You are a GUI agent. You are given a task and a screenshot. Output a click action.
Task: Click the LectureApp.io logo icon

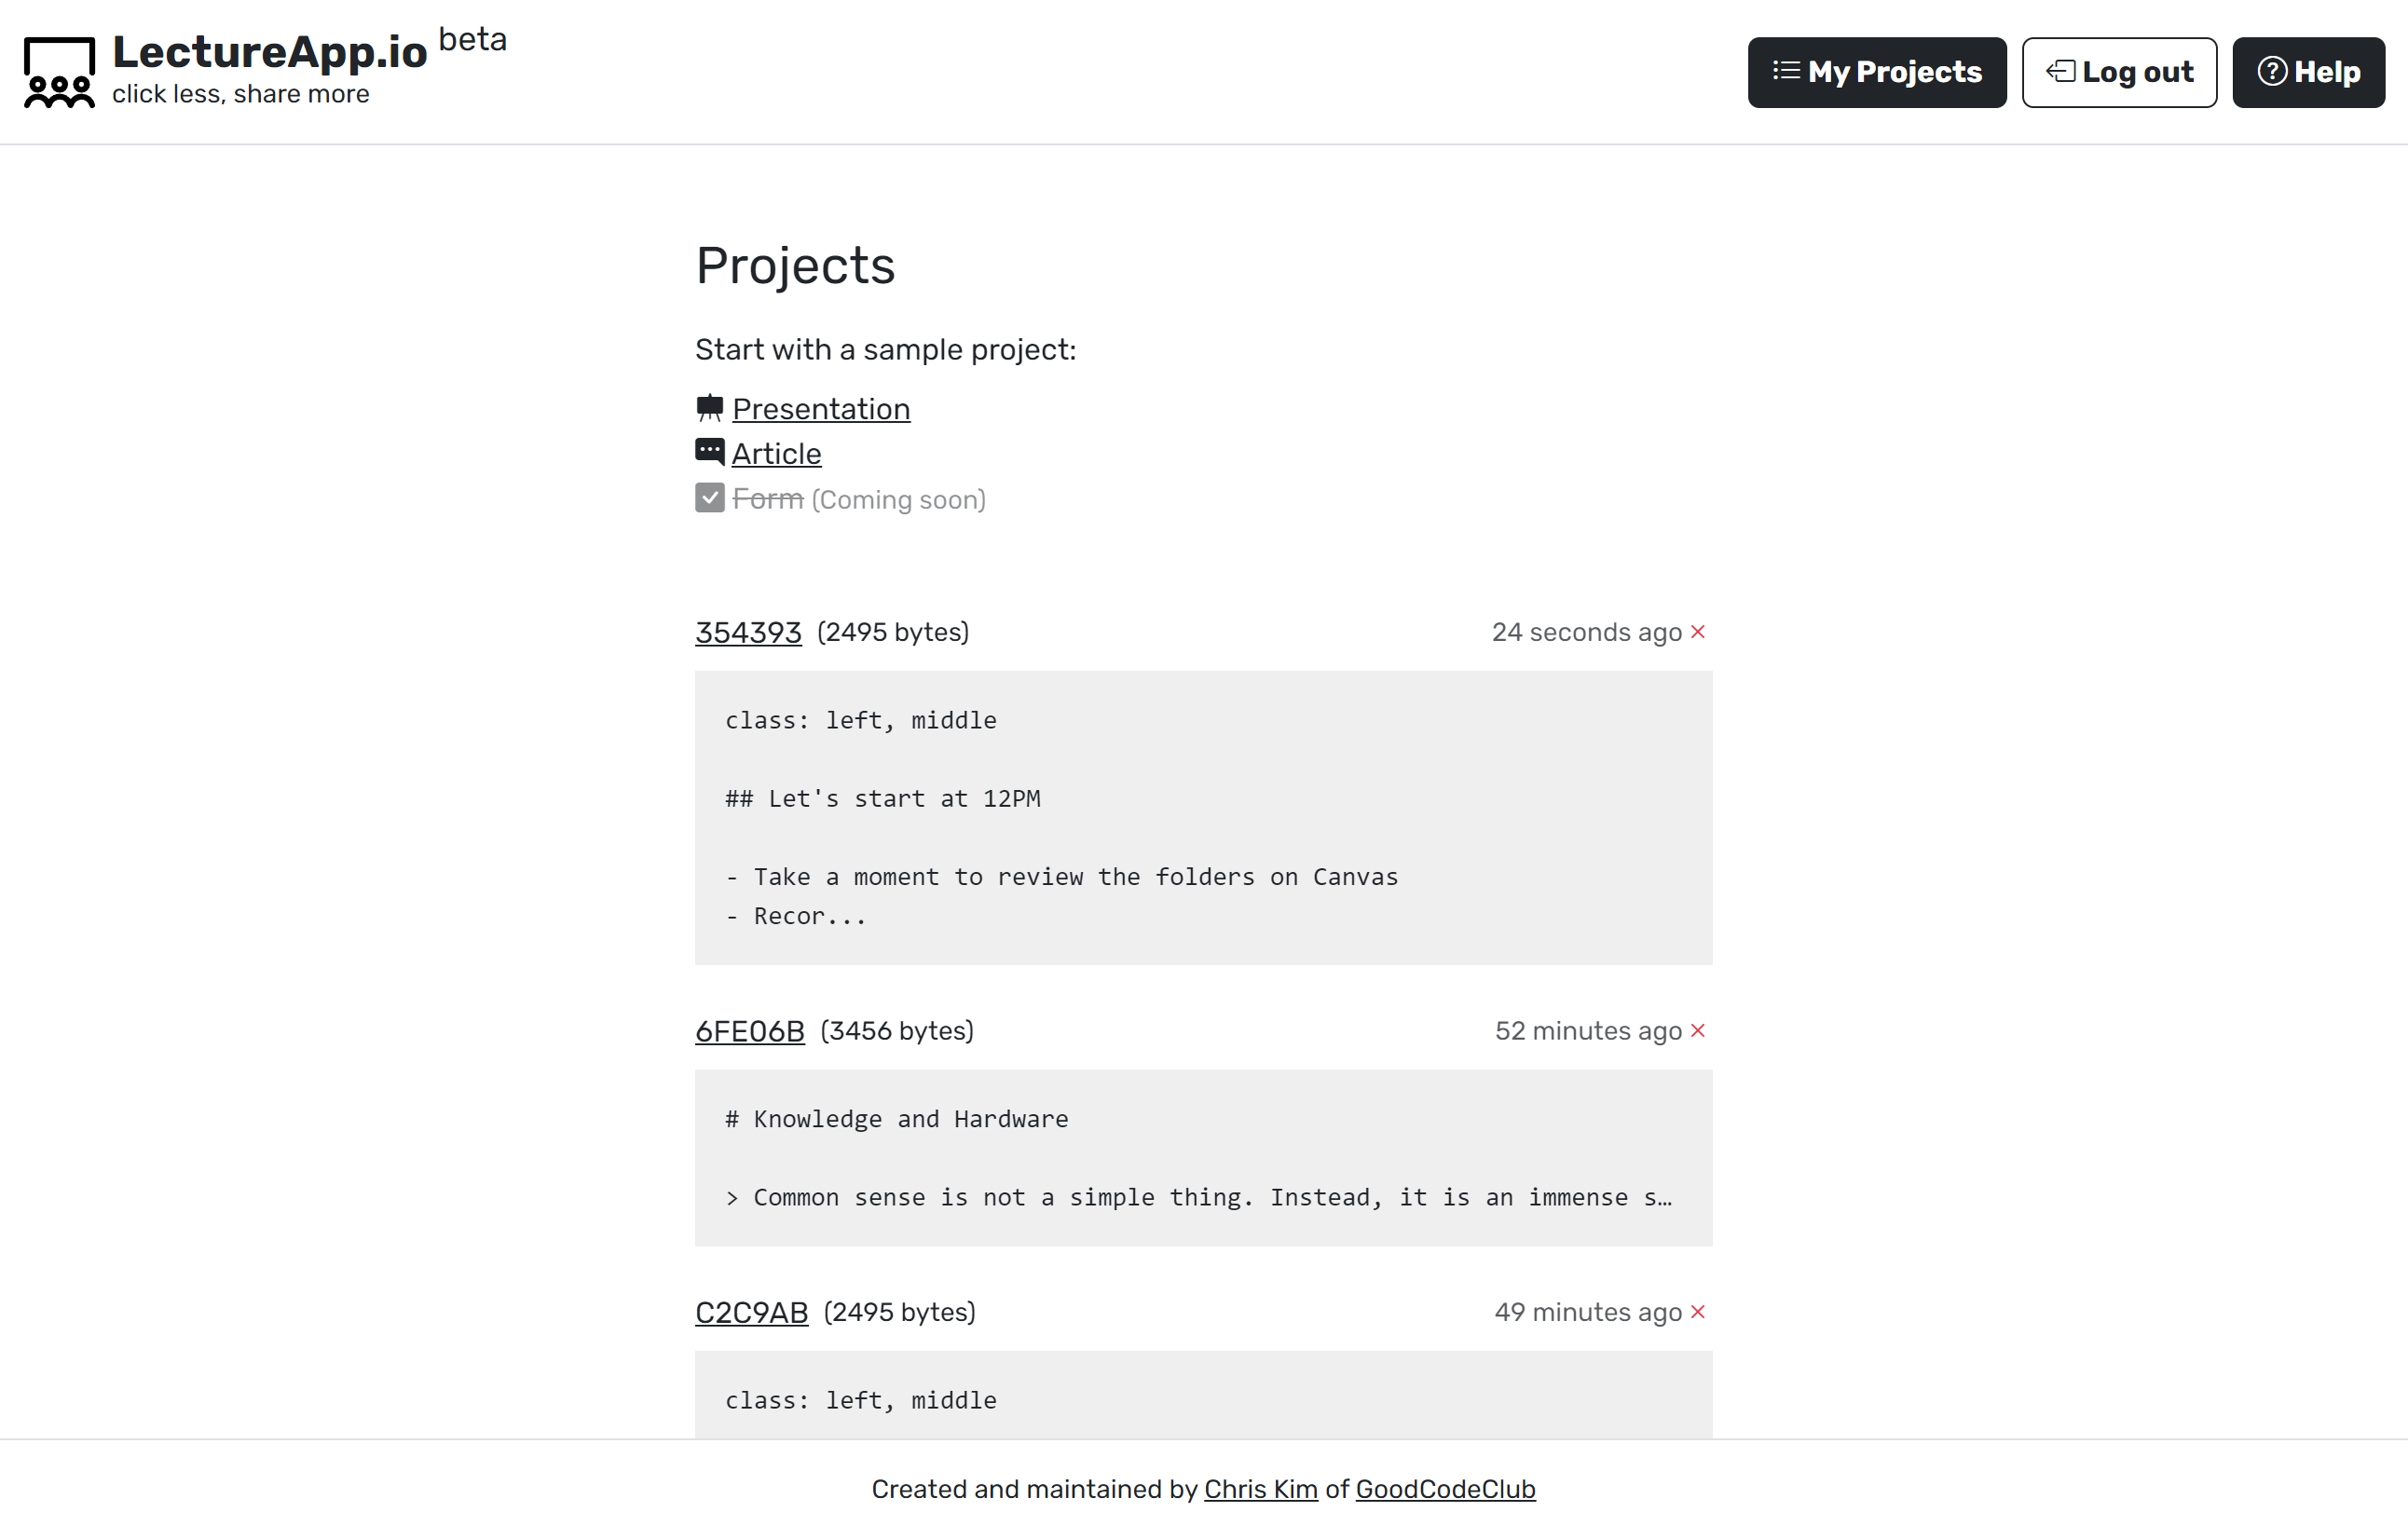tap(59, 72)
